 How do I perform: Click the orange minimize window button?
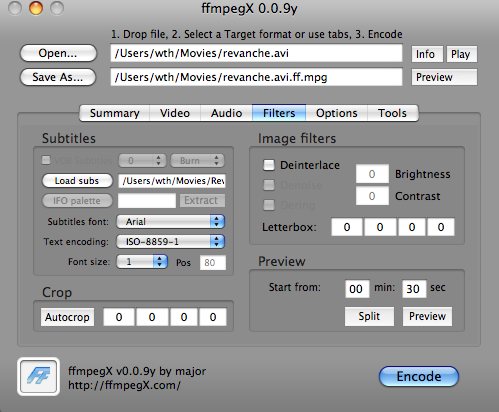pyautogui.click(x=36, y=8)
